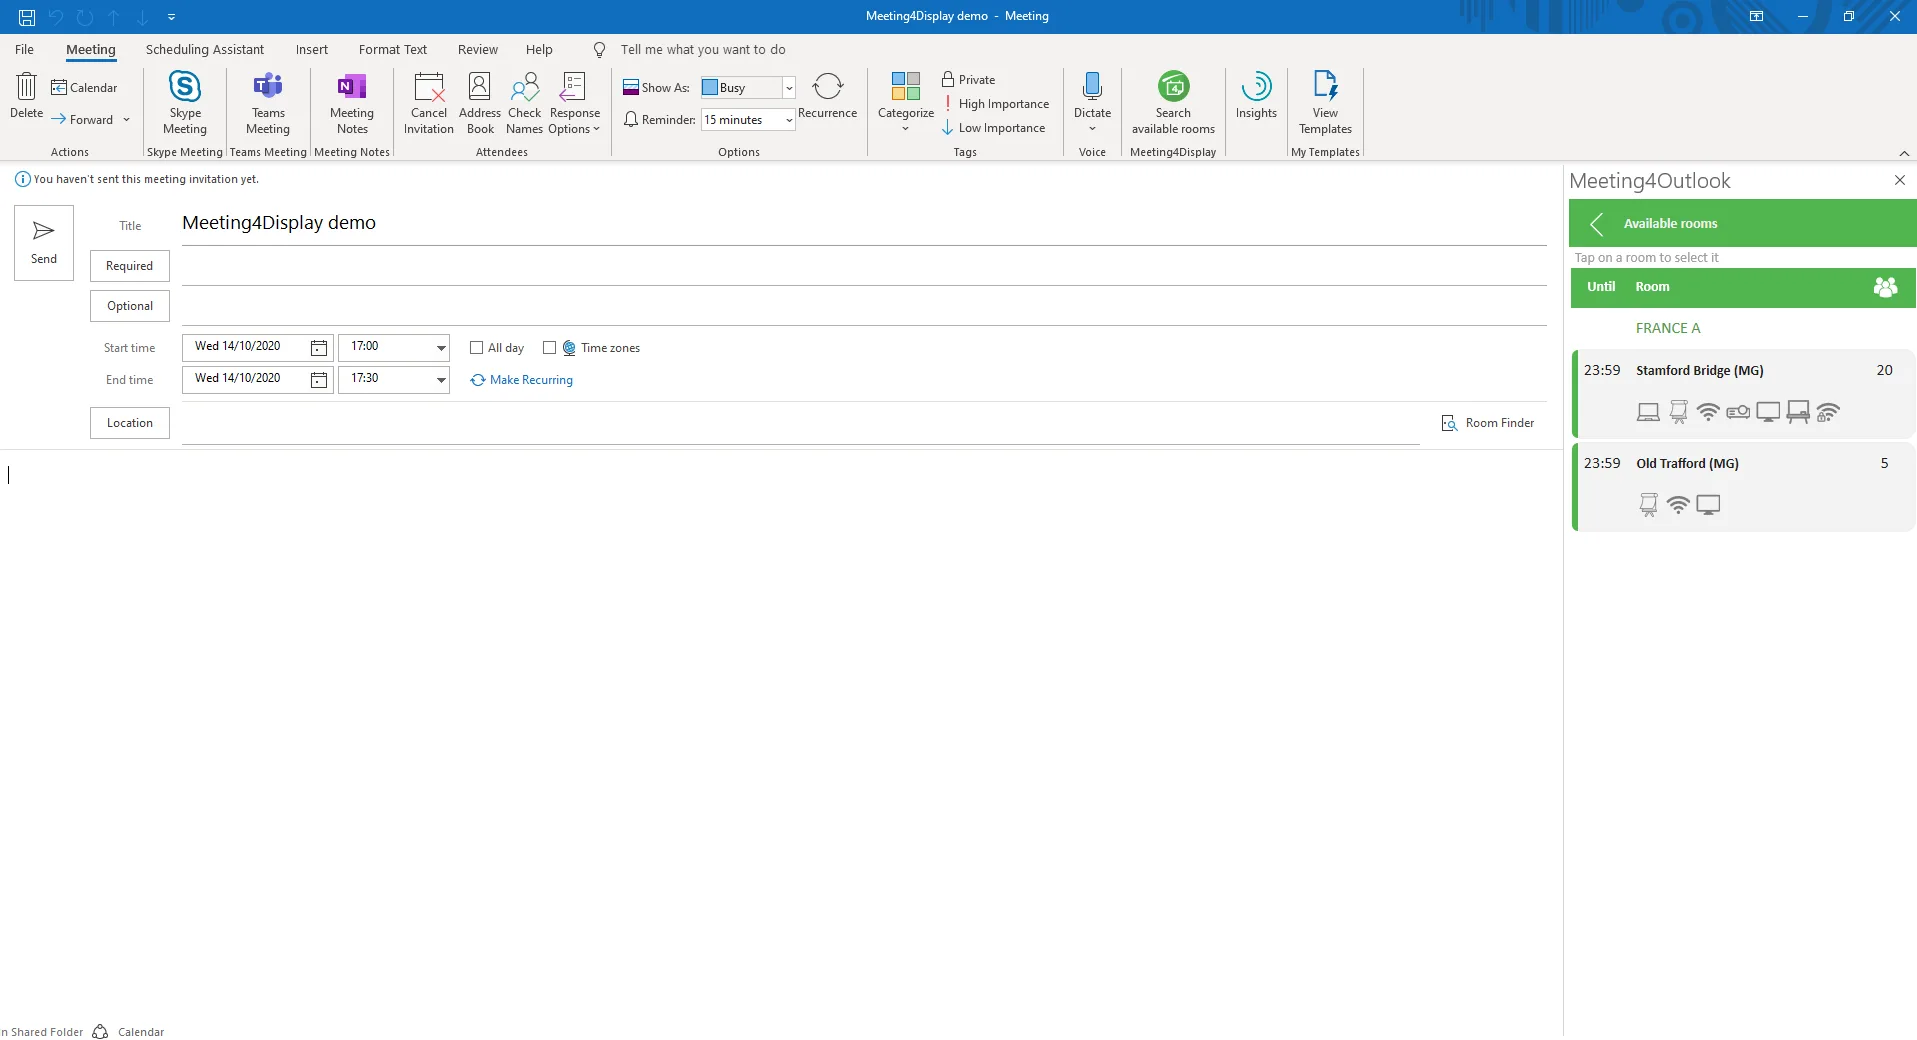
Task: Send the meeting invitation
Action: pyautogui.click(x=44, y=243)
